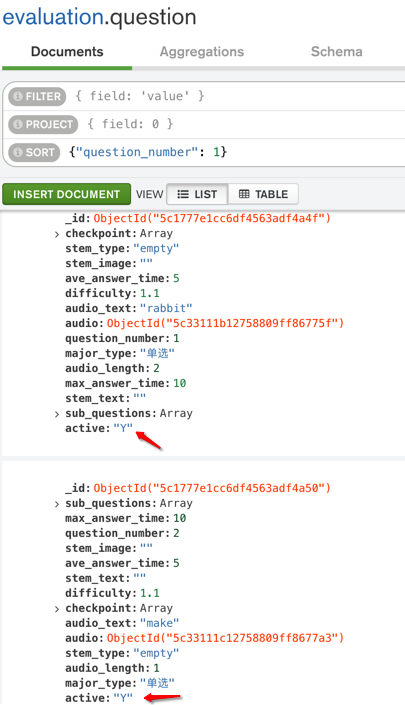Click max_answer_time value in first document

pos(180,383)
